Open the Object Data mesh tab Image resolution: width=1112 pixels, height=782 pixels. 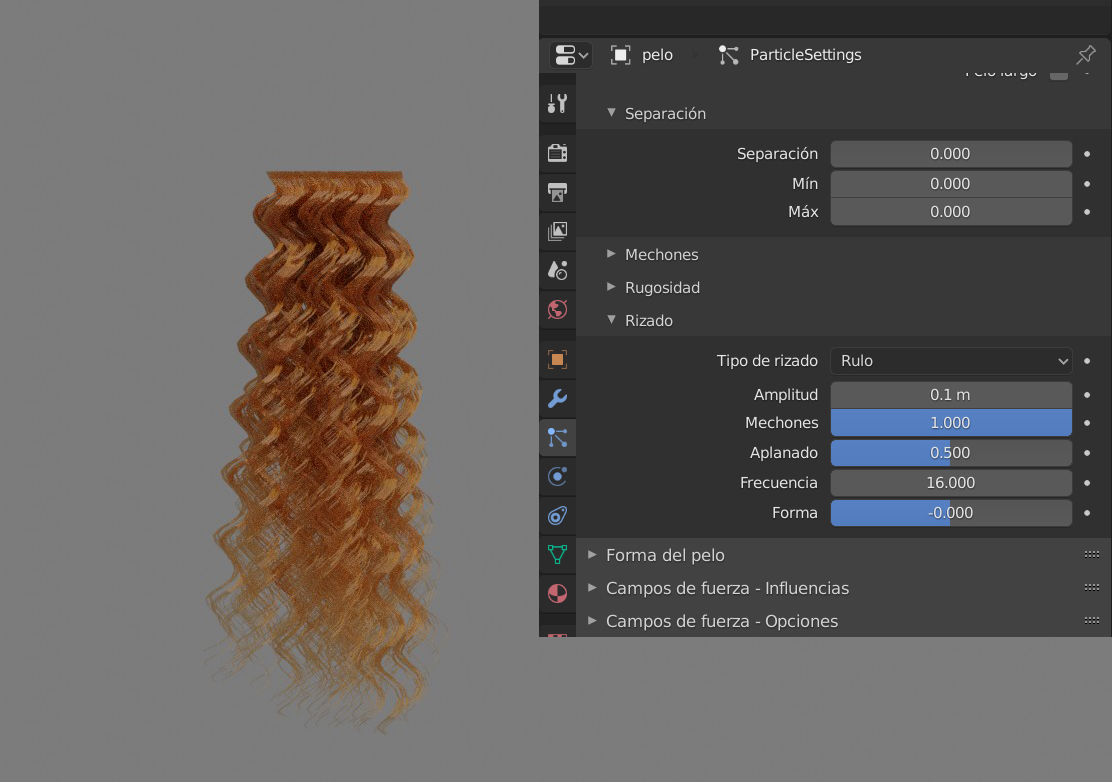[x=557, y=554]
